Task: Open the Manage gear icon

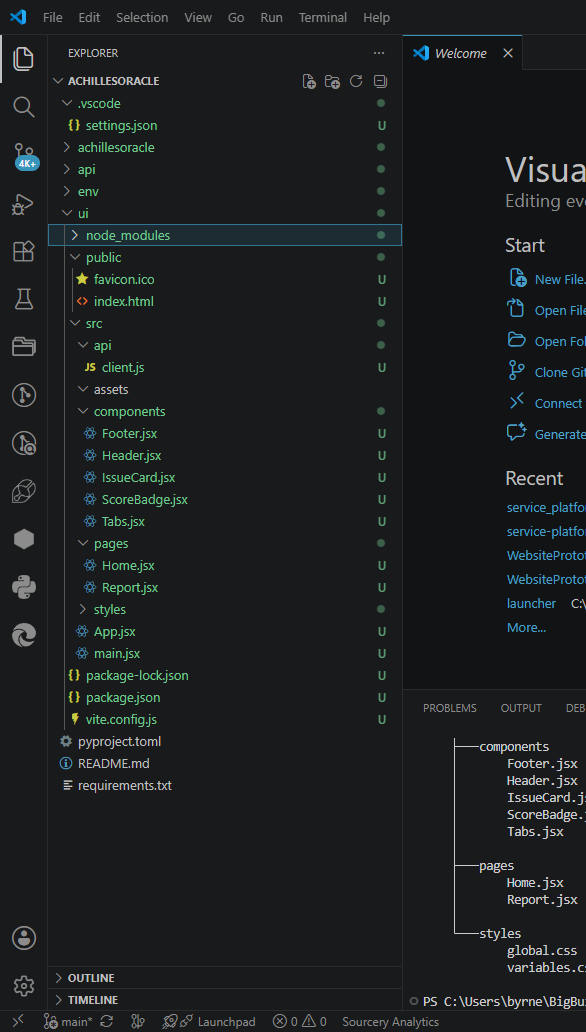Action: pyautogui.click(x=24, y=985)
